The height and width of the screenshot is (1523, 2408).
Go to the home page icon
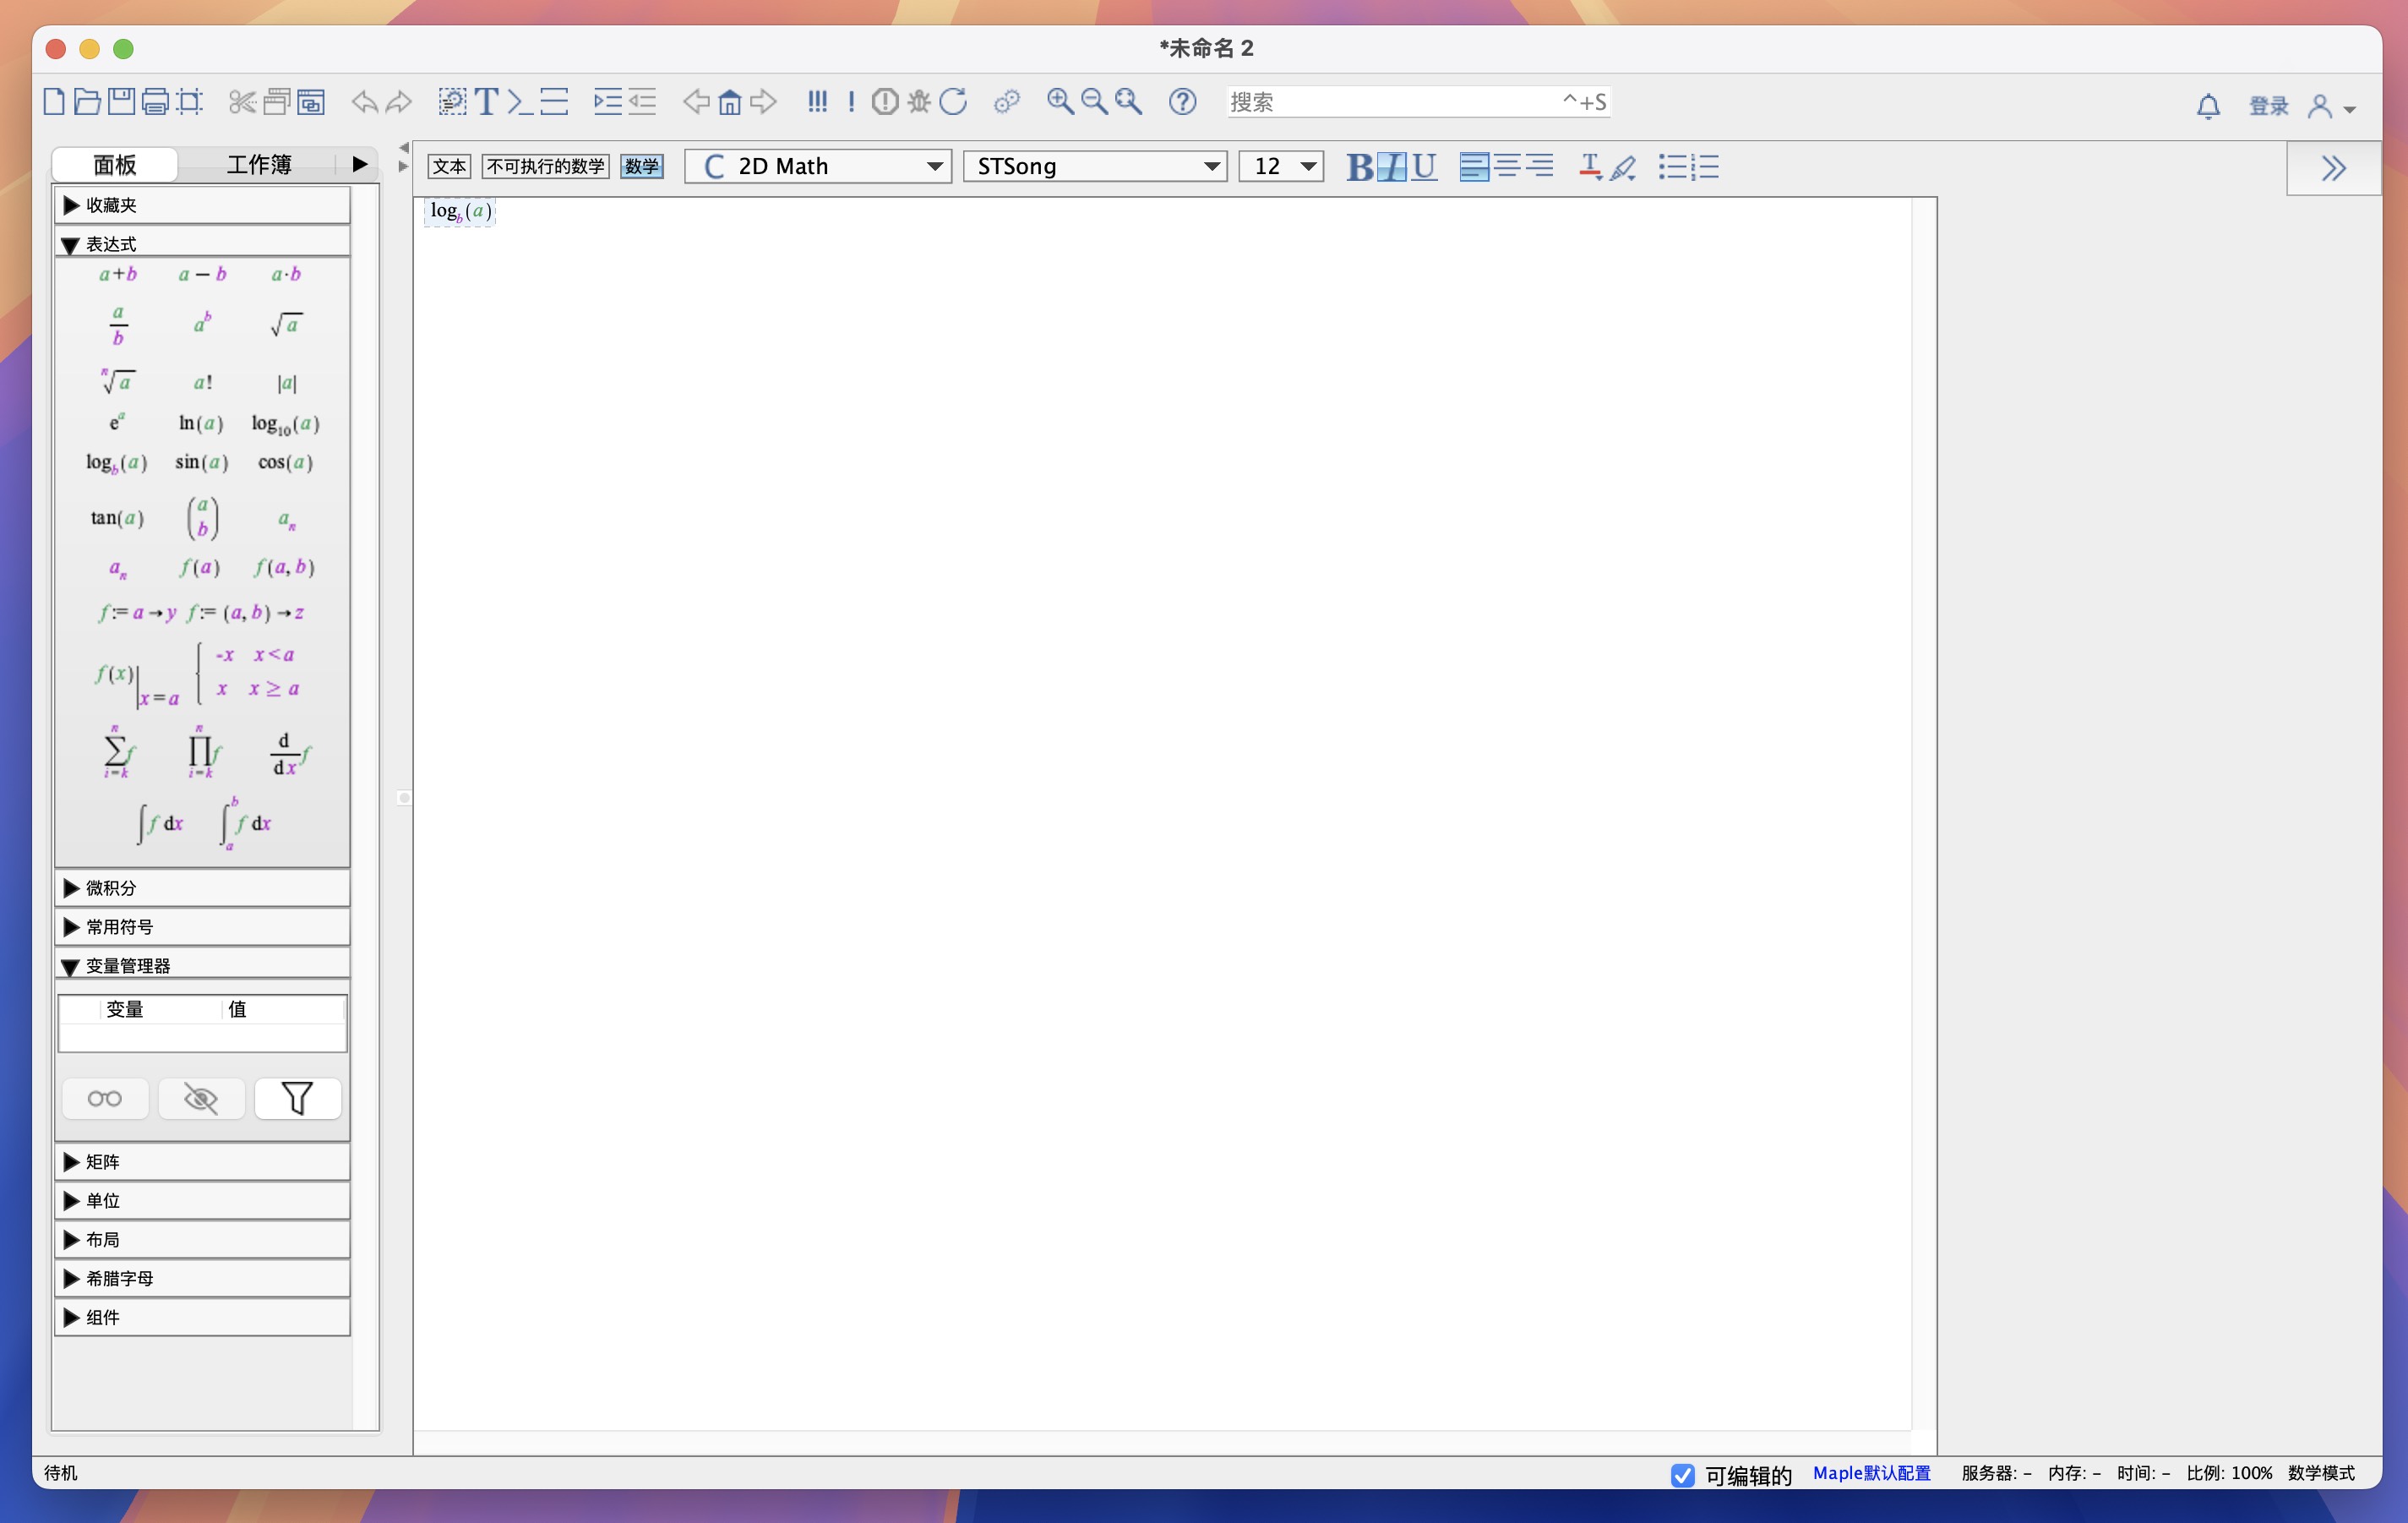(730, 102)
